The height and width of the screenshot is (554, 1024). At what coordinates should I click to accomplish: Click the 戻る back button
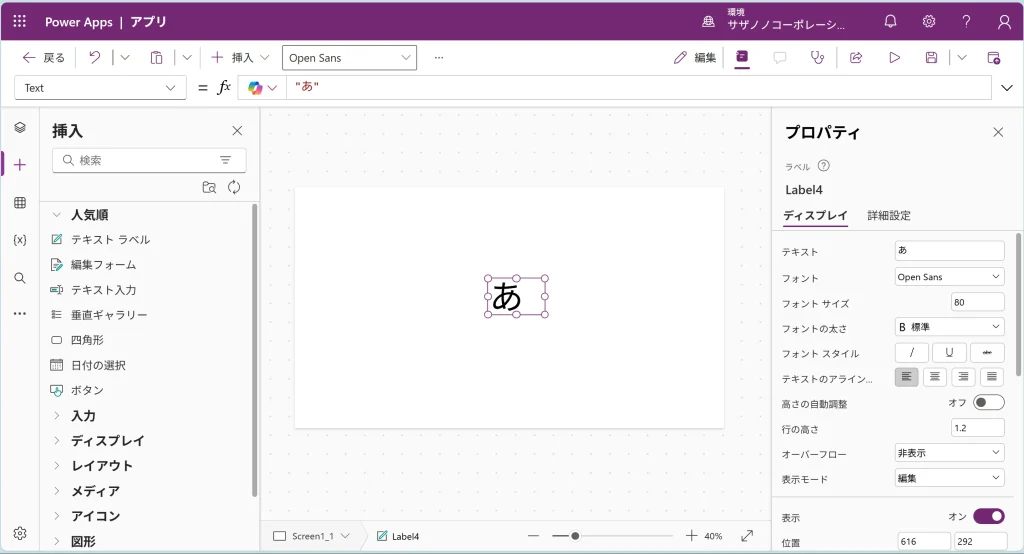pyautogui.click(x=44, y=58)
